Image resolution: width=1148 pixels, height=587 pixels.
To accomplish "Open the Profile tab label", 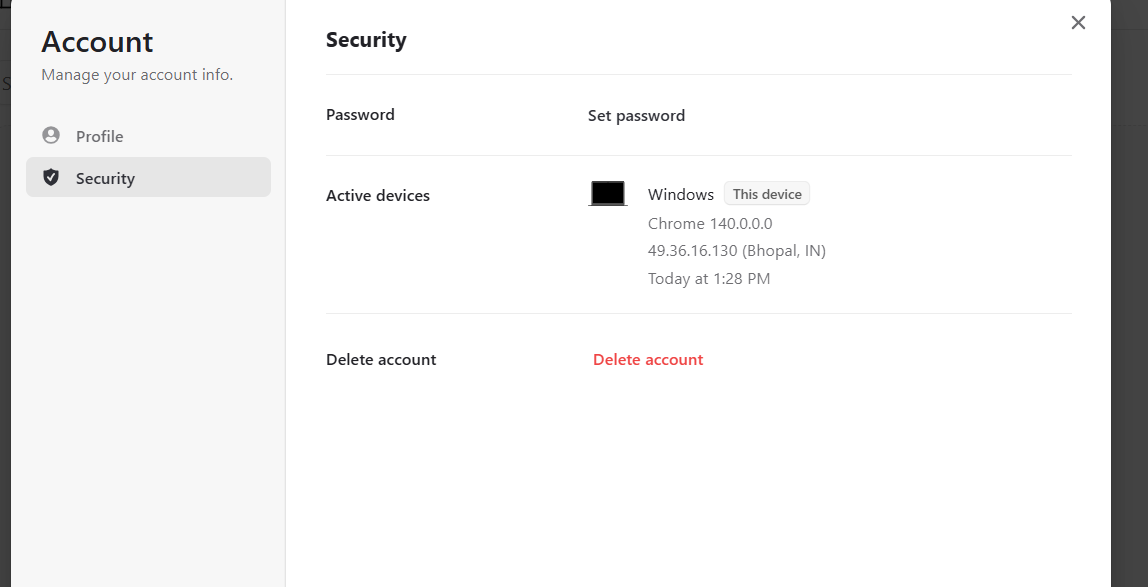I will [x=100, y=136].
